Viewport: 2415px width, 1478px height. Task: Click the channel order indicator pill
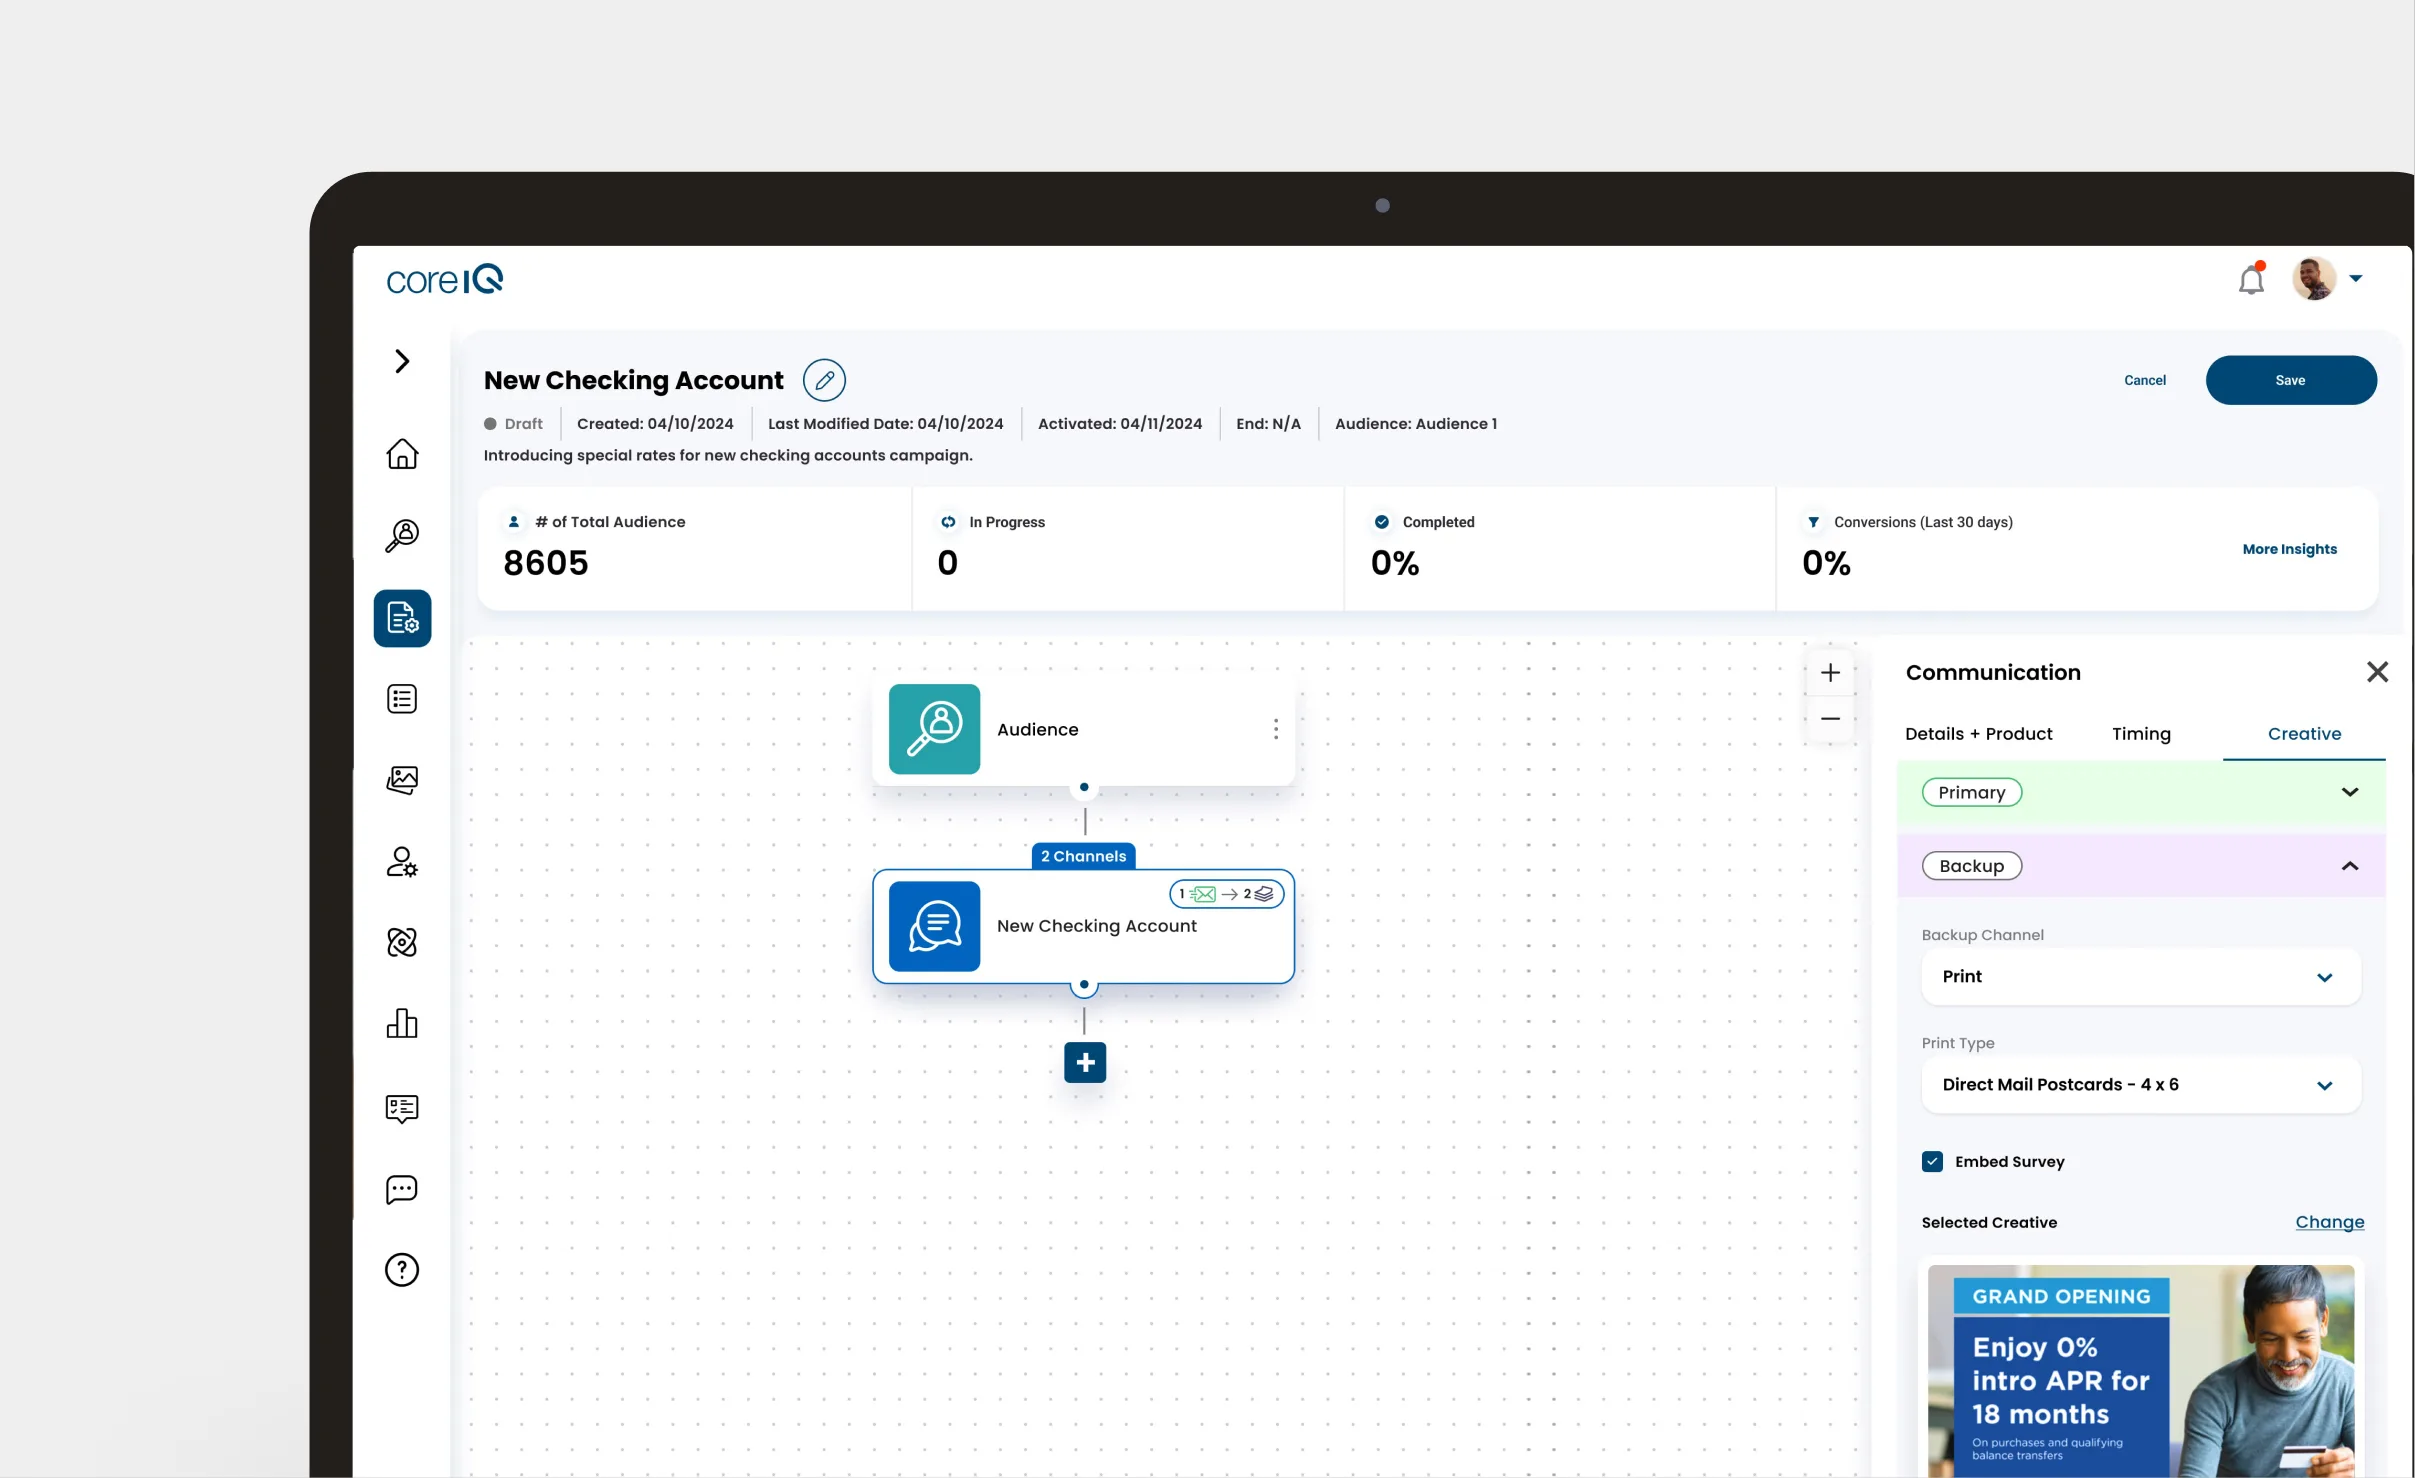click(1226, 894)
